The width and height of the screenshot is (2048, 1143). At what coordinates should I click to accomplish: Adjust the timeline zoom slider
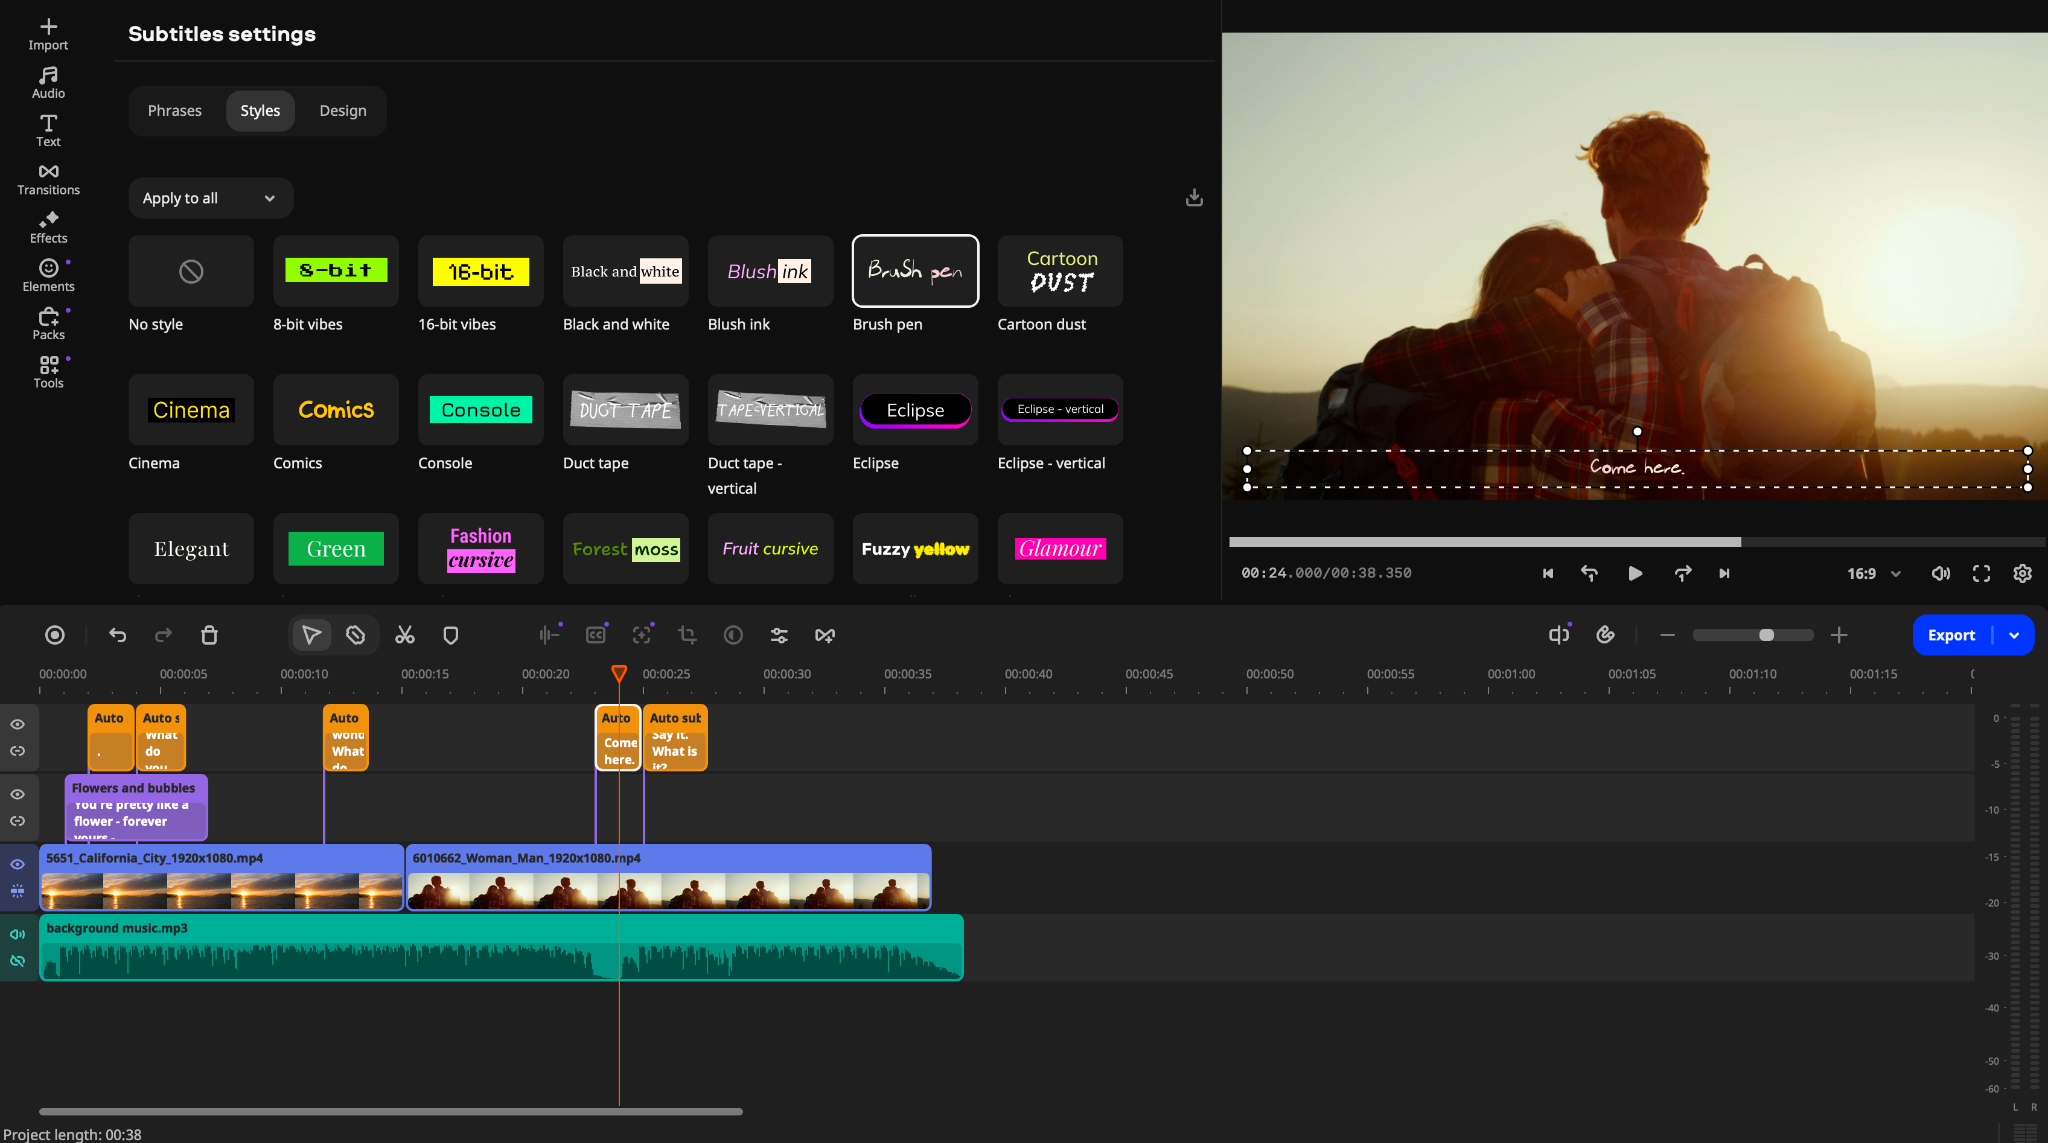tap(1766, 635)
